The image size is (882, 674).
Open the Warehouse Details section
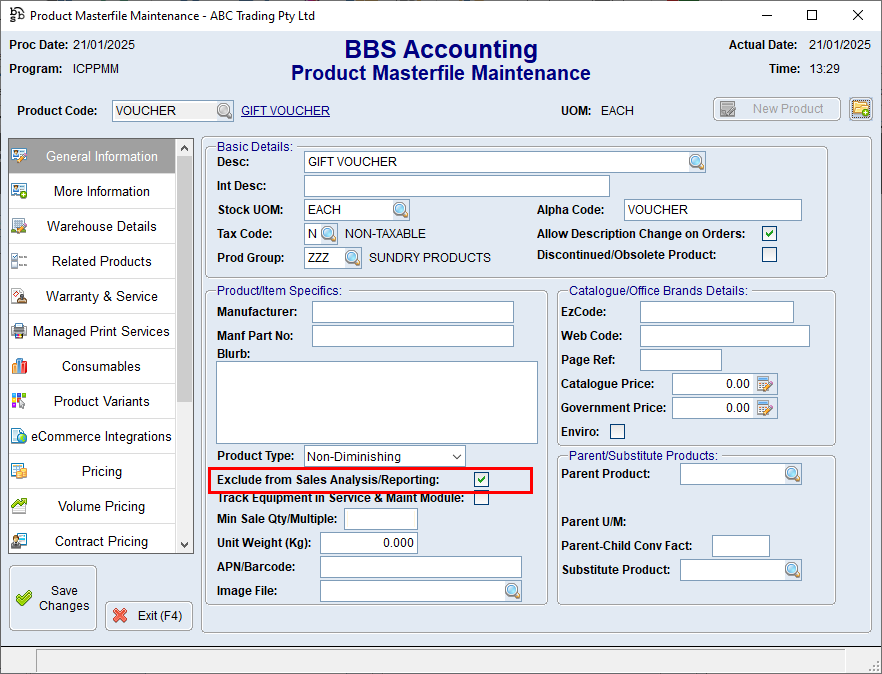pos(101,226)
